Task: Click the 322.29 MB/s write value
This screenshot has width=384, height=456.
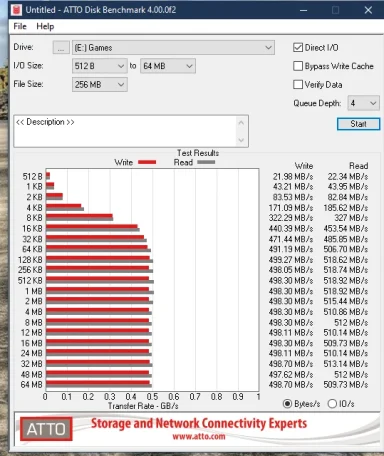Action: [291, 218]
